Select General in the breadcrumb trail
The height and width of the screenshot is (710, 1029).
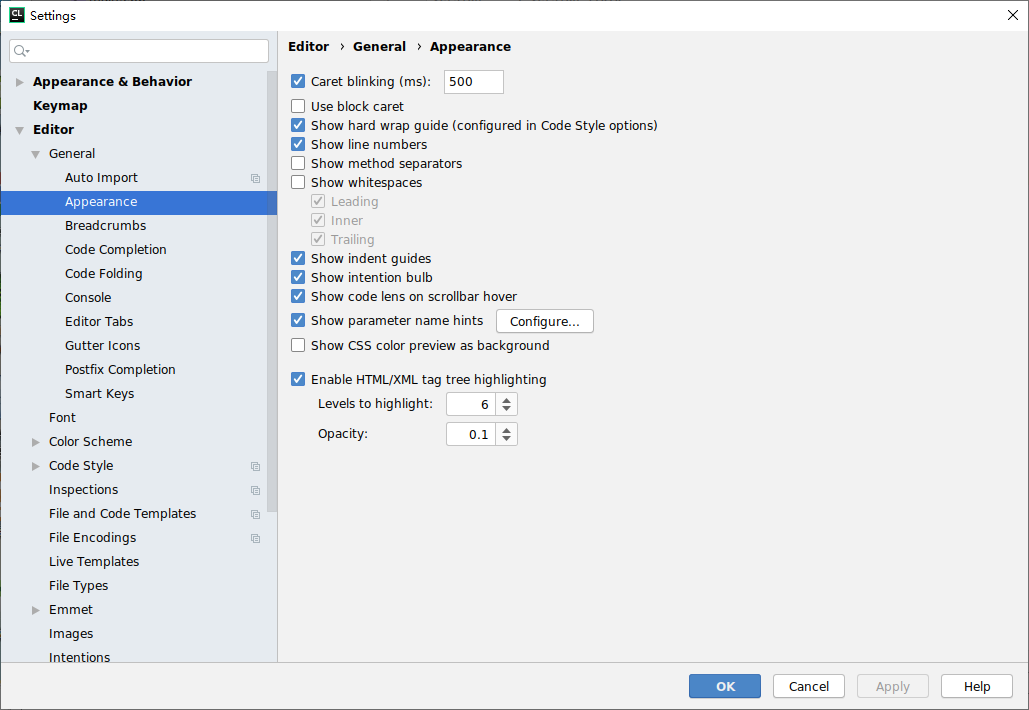click(x=379, y=46)
